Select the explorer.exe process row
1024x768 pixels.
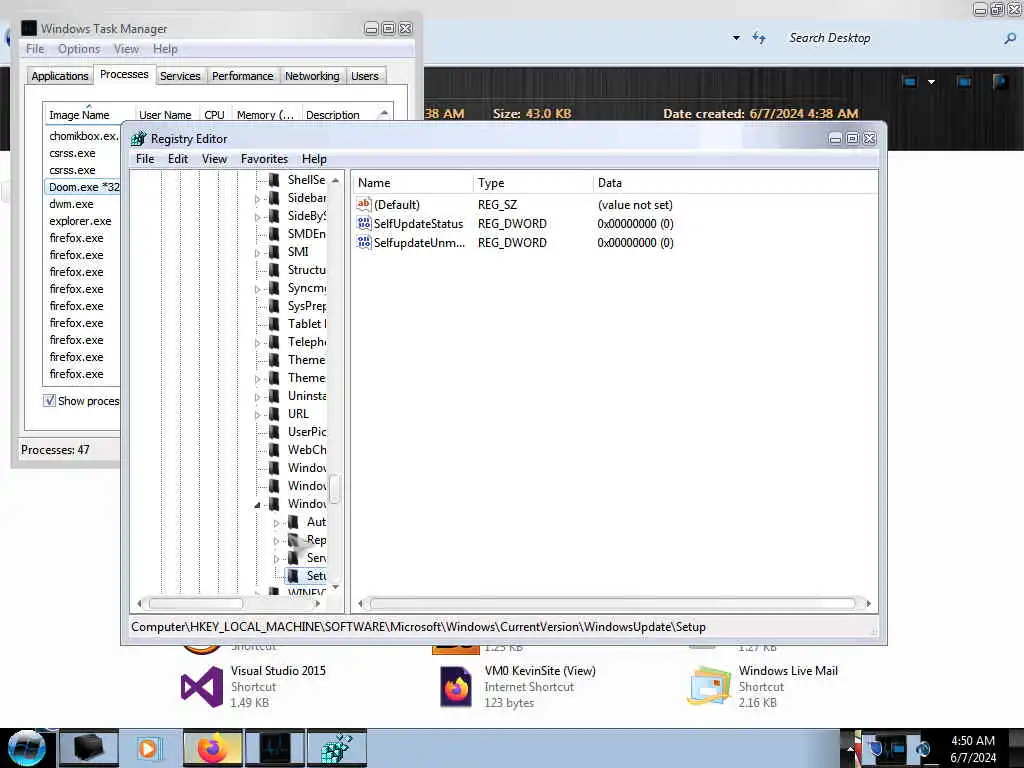coord(83,221)
